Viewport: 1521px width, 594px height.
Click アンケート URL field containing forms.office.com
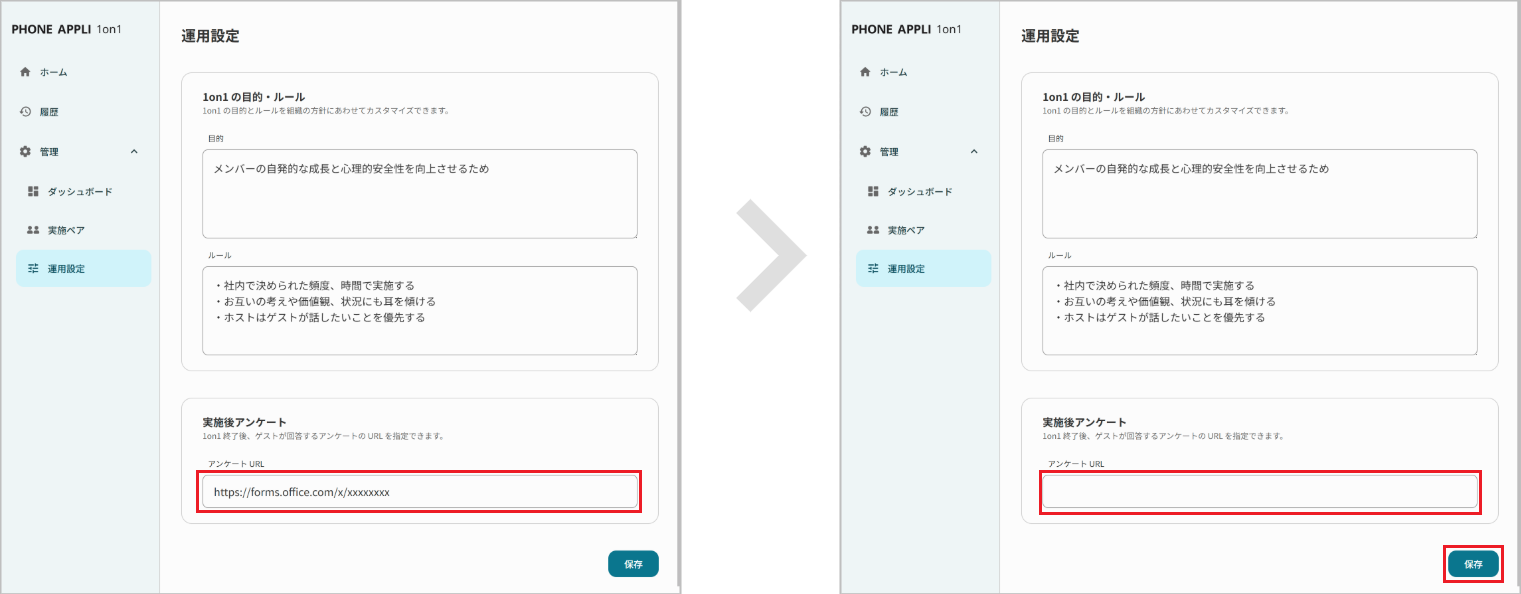click(420, 492)
